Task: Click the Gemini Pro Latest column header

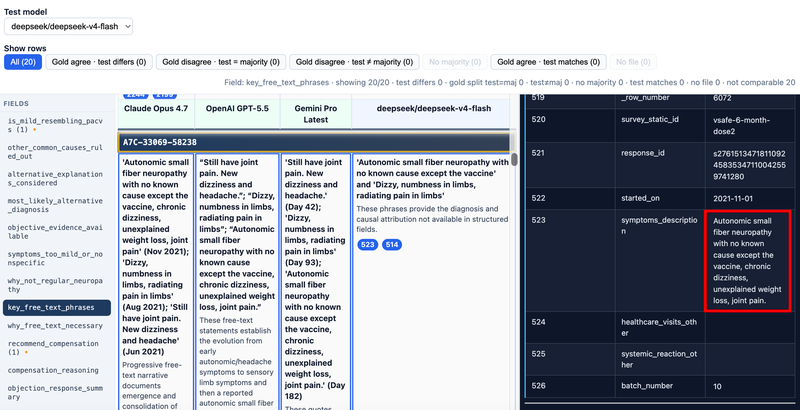Action: (315, 114)
